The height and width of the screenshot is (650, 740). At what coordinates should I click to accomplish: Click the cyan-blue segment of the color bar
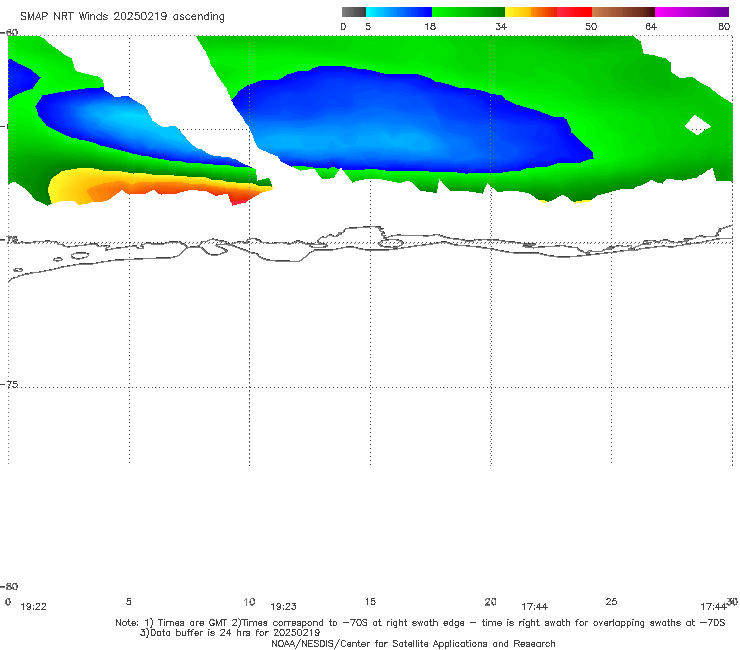coord(399,12)
